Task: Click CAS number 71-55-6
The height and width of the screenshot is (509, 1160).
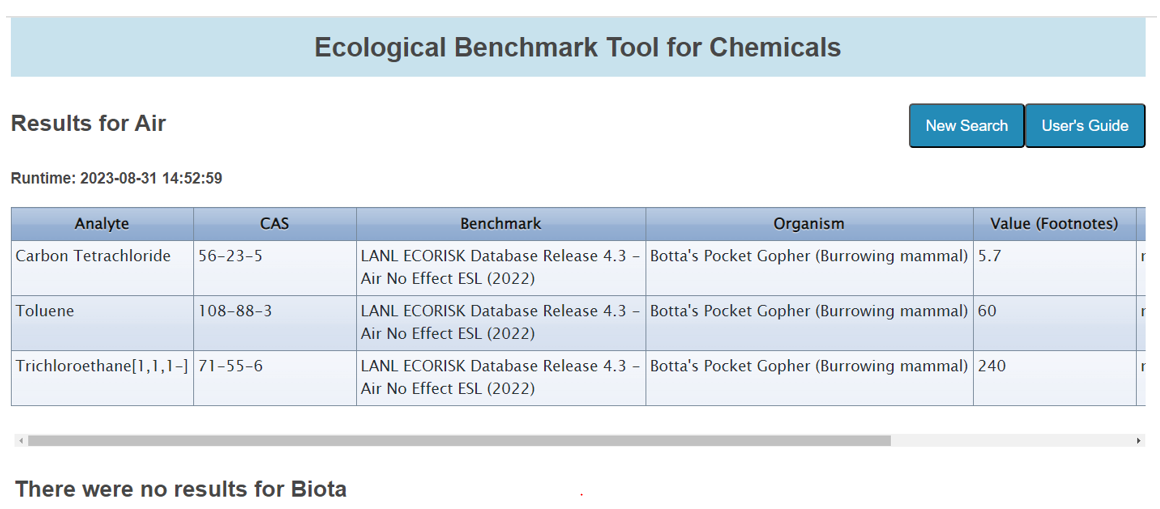Action: 230,366
